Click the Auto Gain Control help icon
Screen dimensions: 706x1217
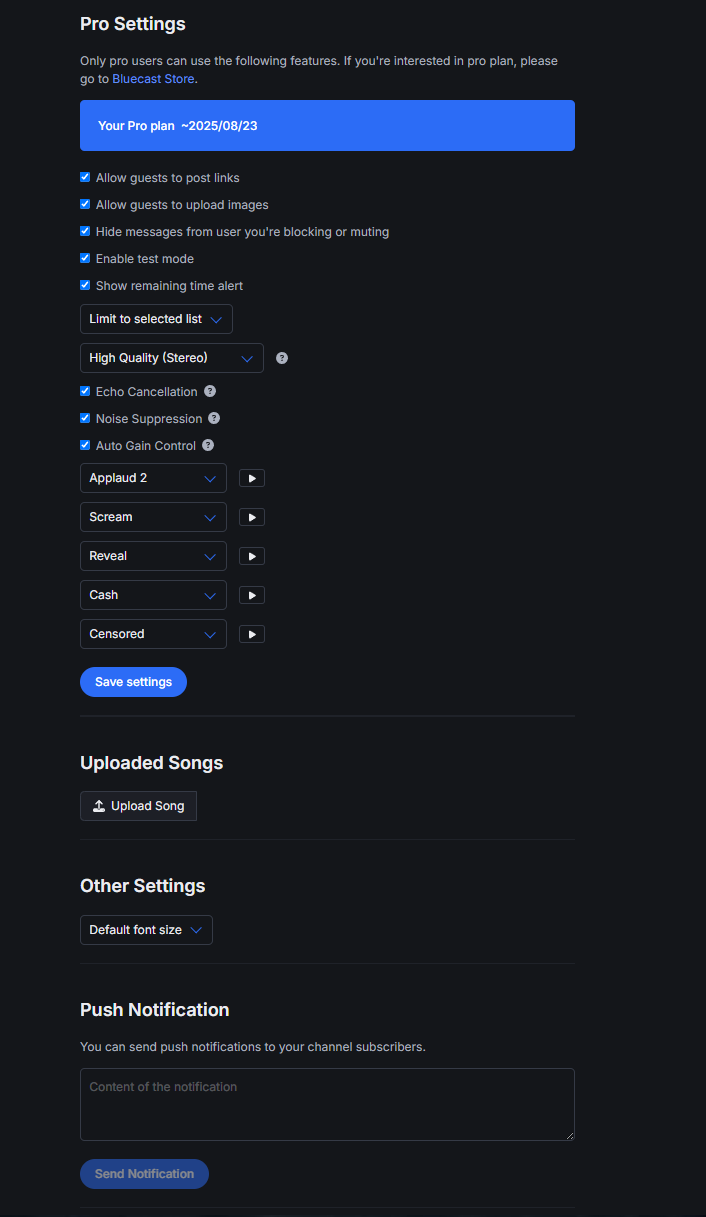tap(208, 446)
